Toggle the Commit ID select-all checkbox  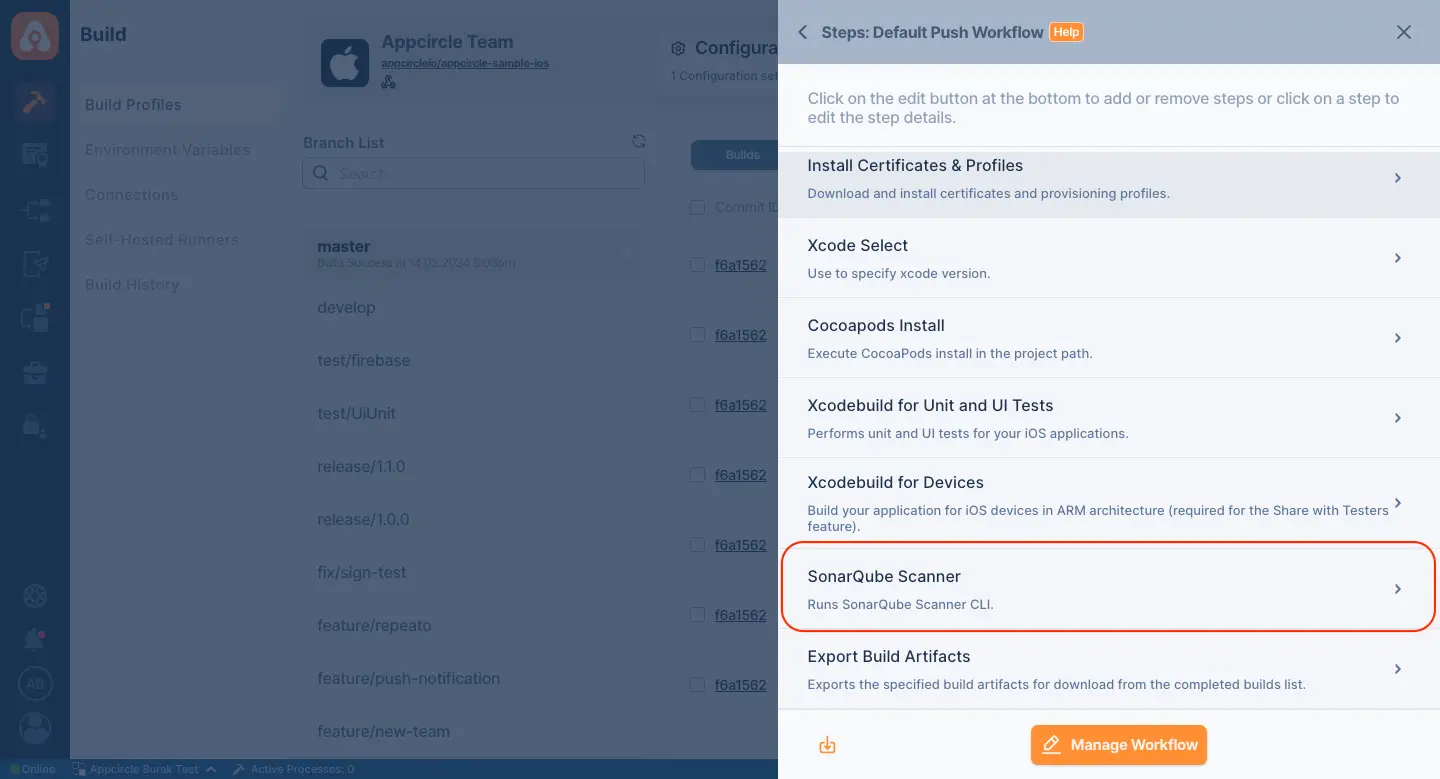697,207
